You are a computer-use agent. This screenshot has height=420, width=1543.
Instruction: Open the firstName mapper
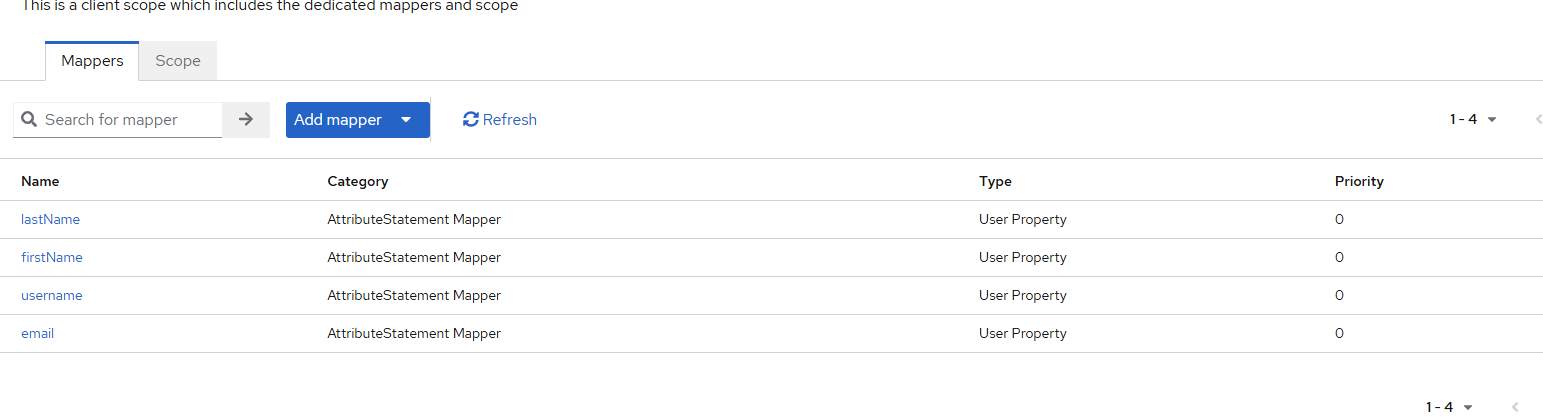[x=52, y=258]
